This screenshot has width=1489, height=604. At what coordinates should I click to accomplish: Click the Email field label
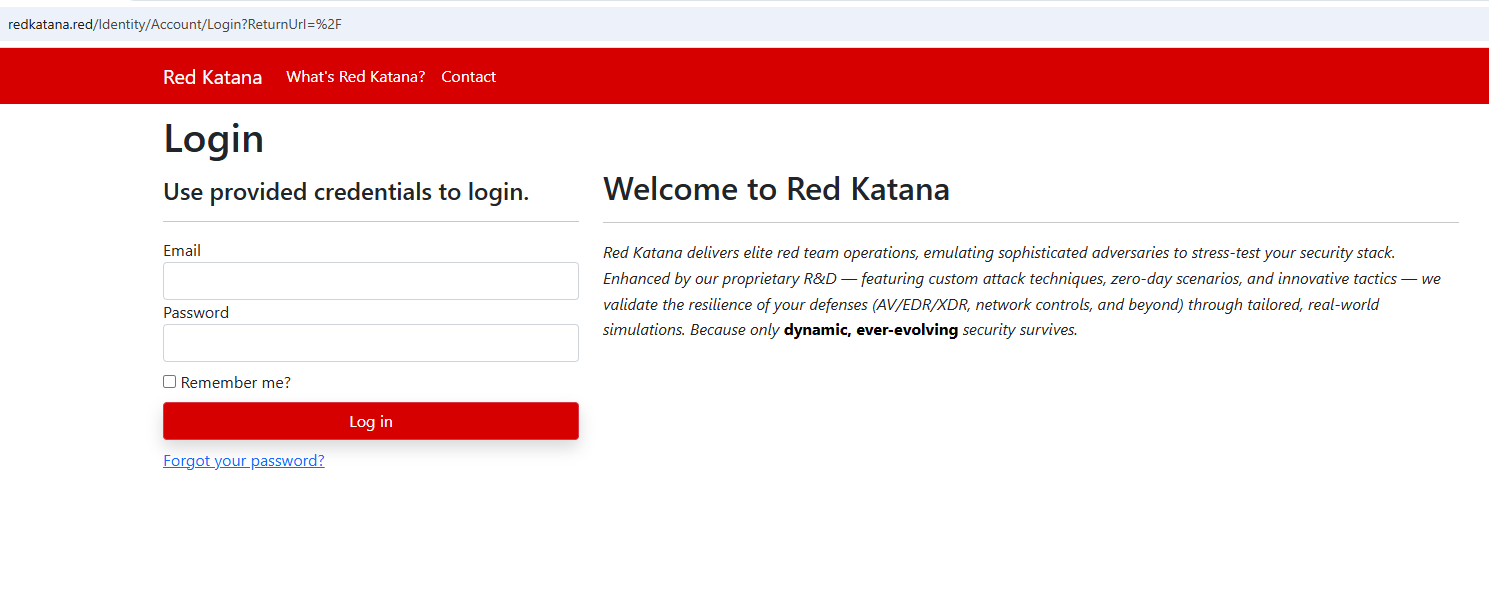[181, 250]
